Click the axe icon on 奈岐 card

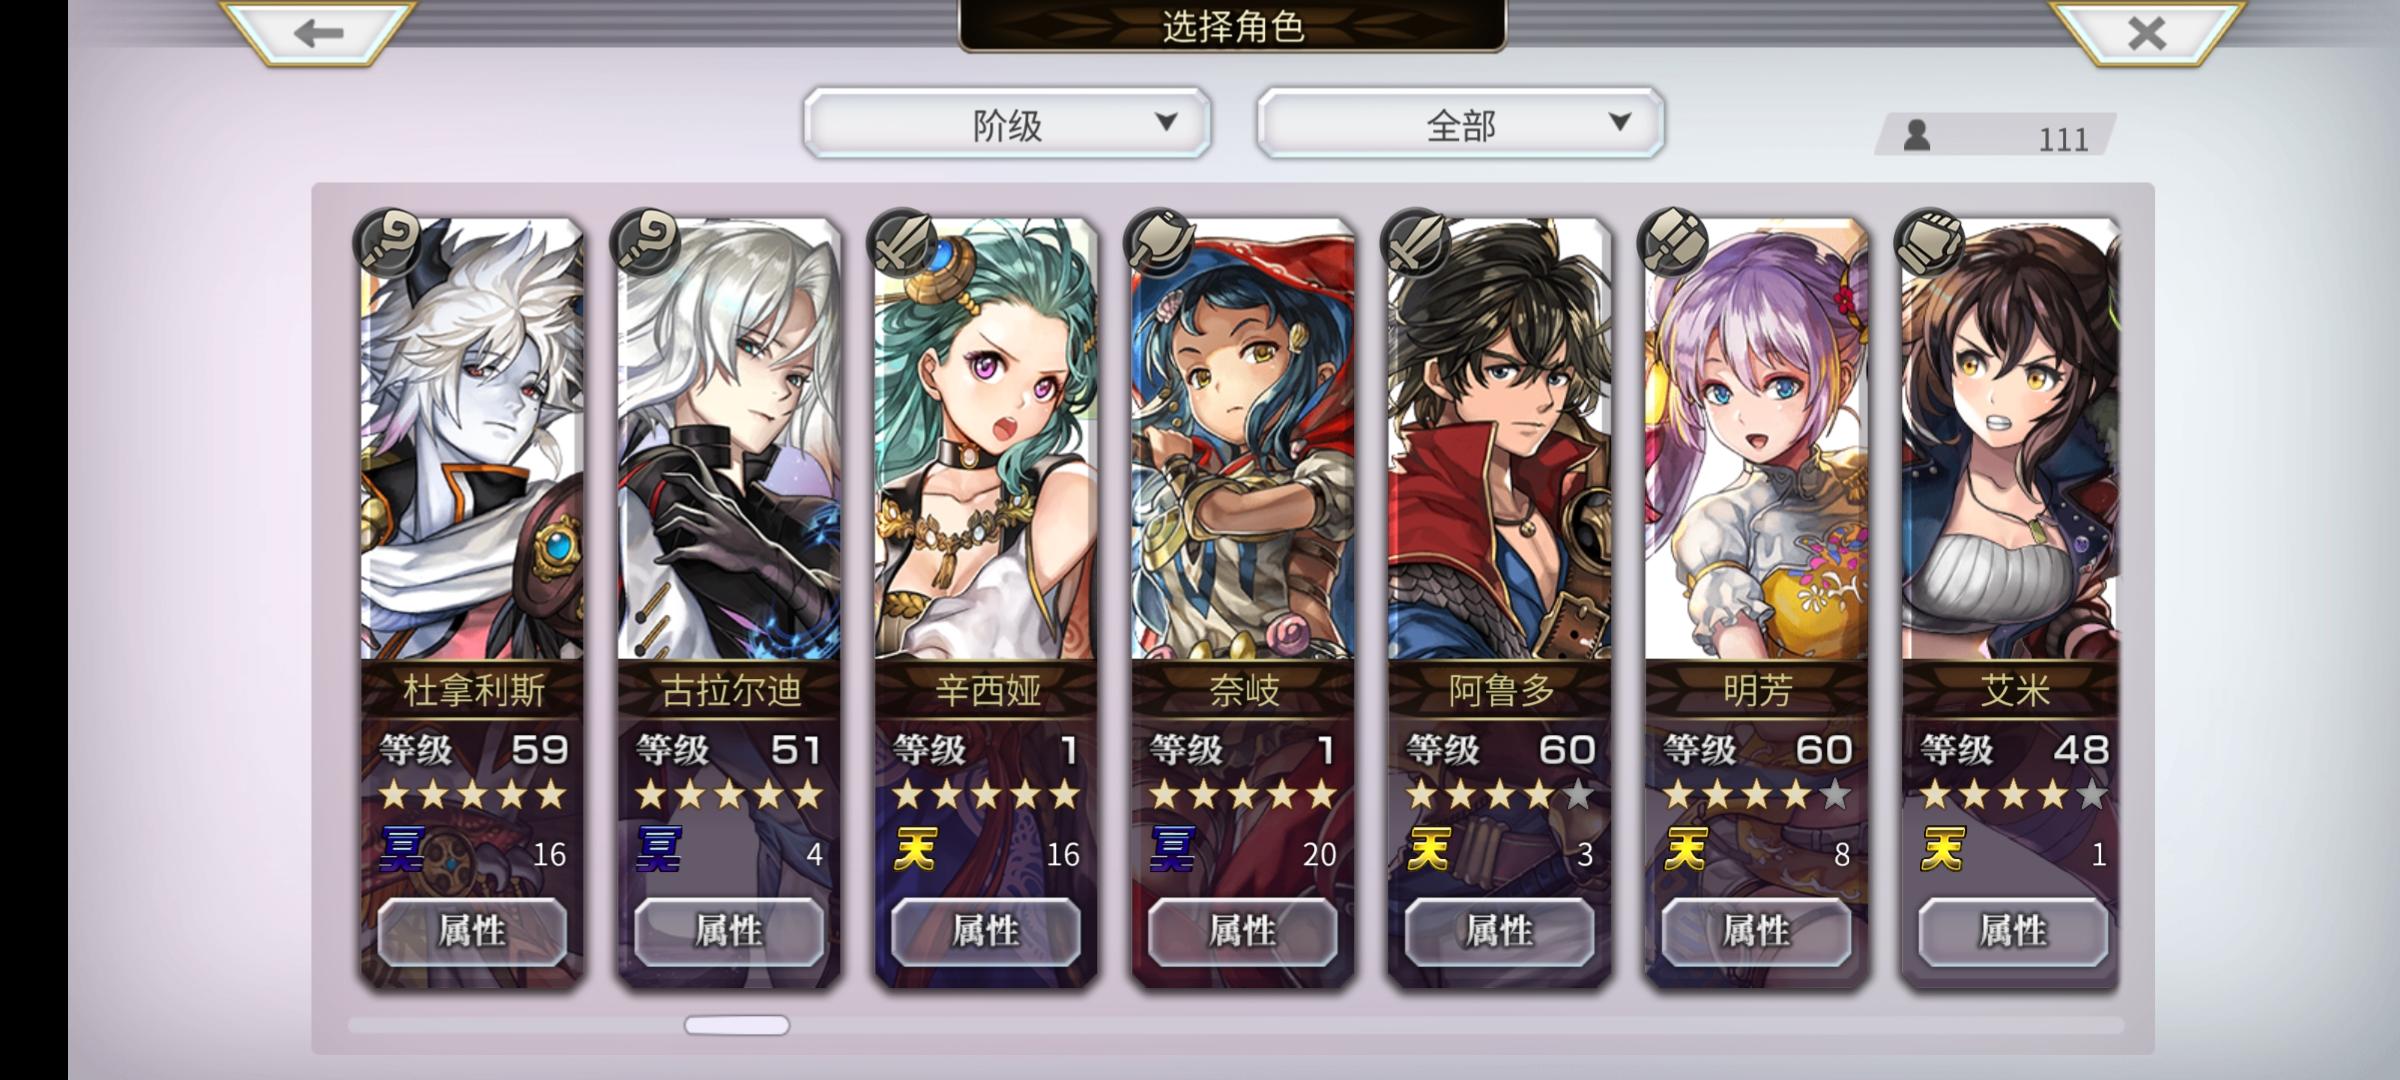click(x=1158, y=243)
